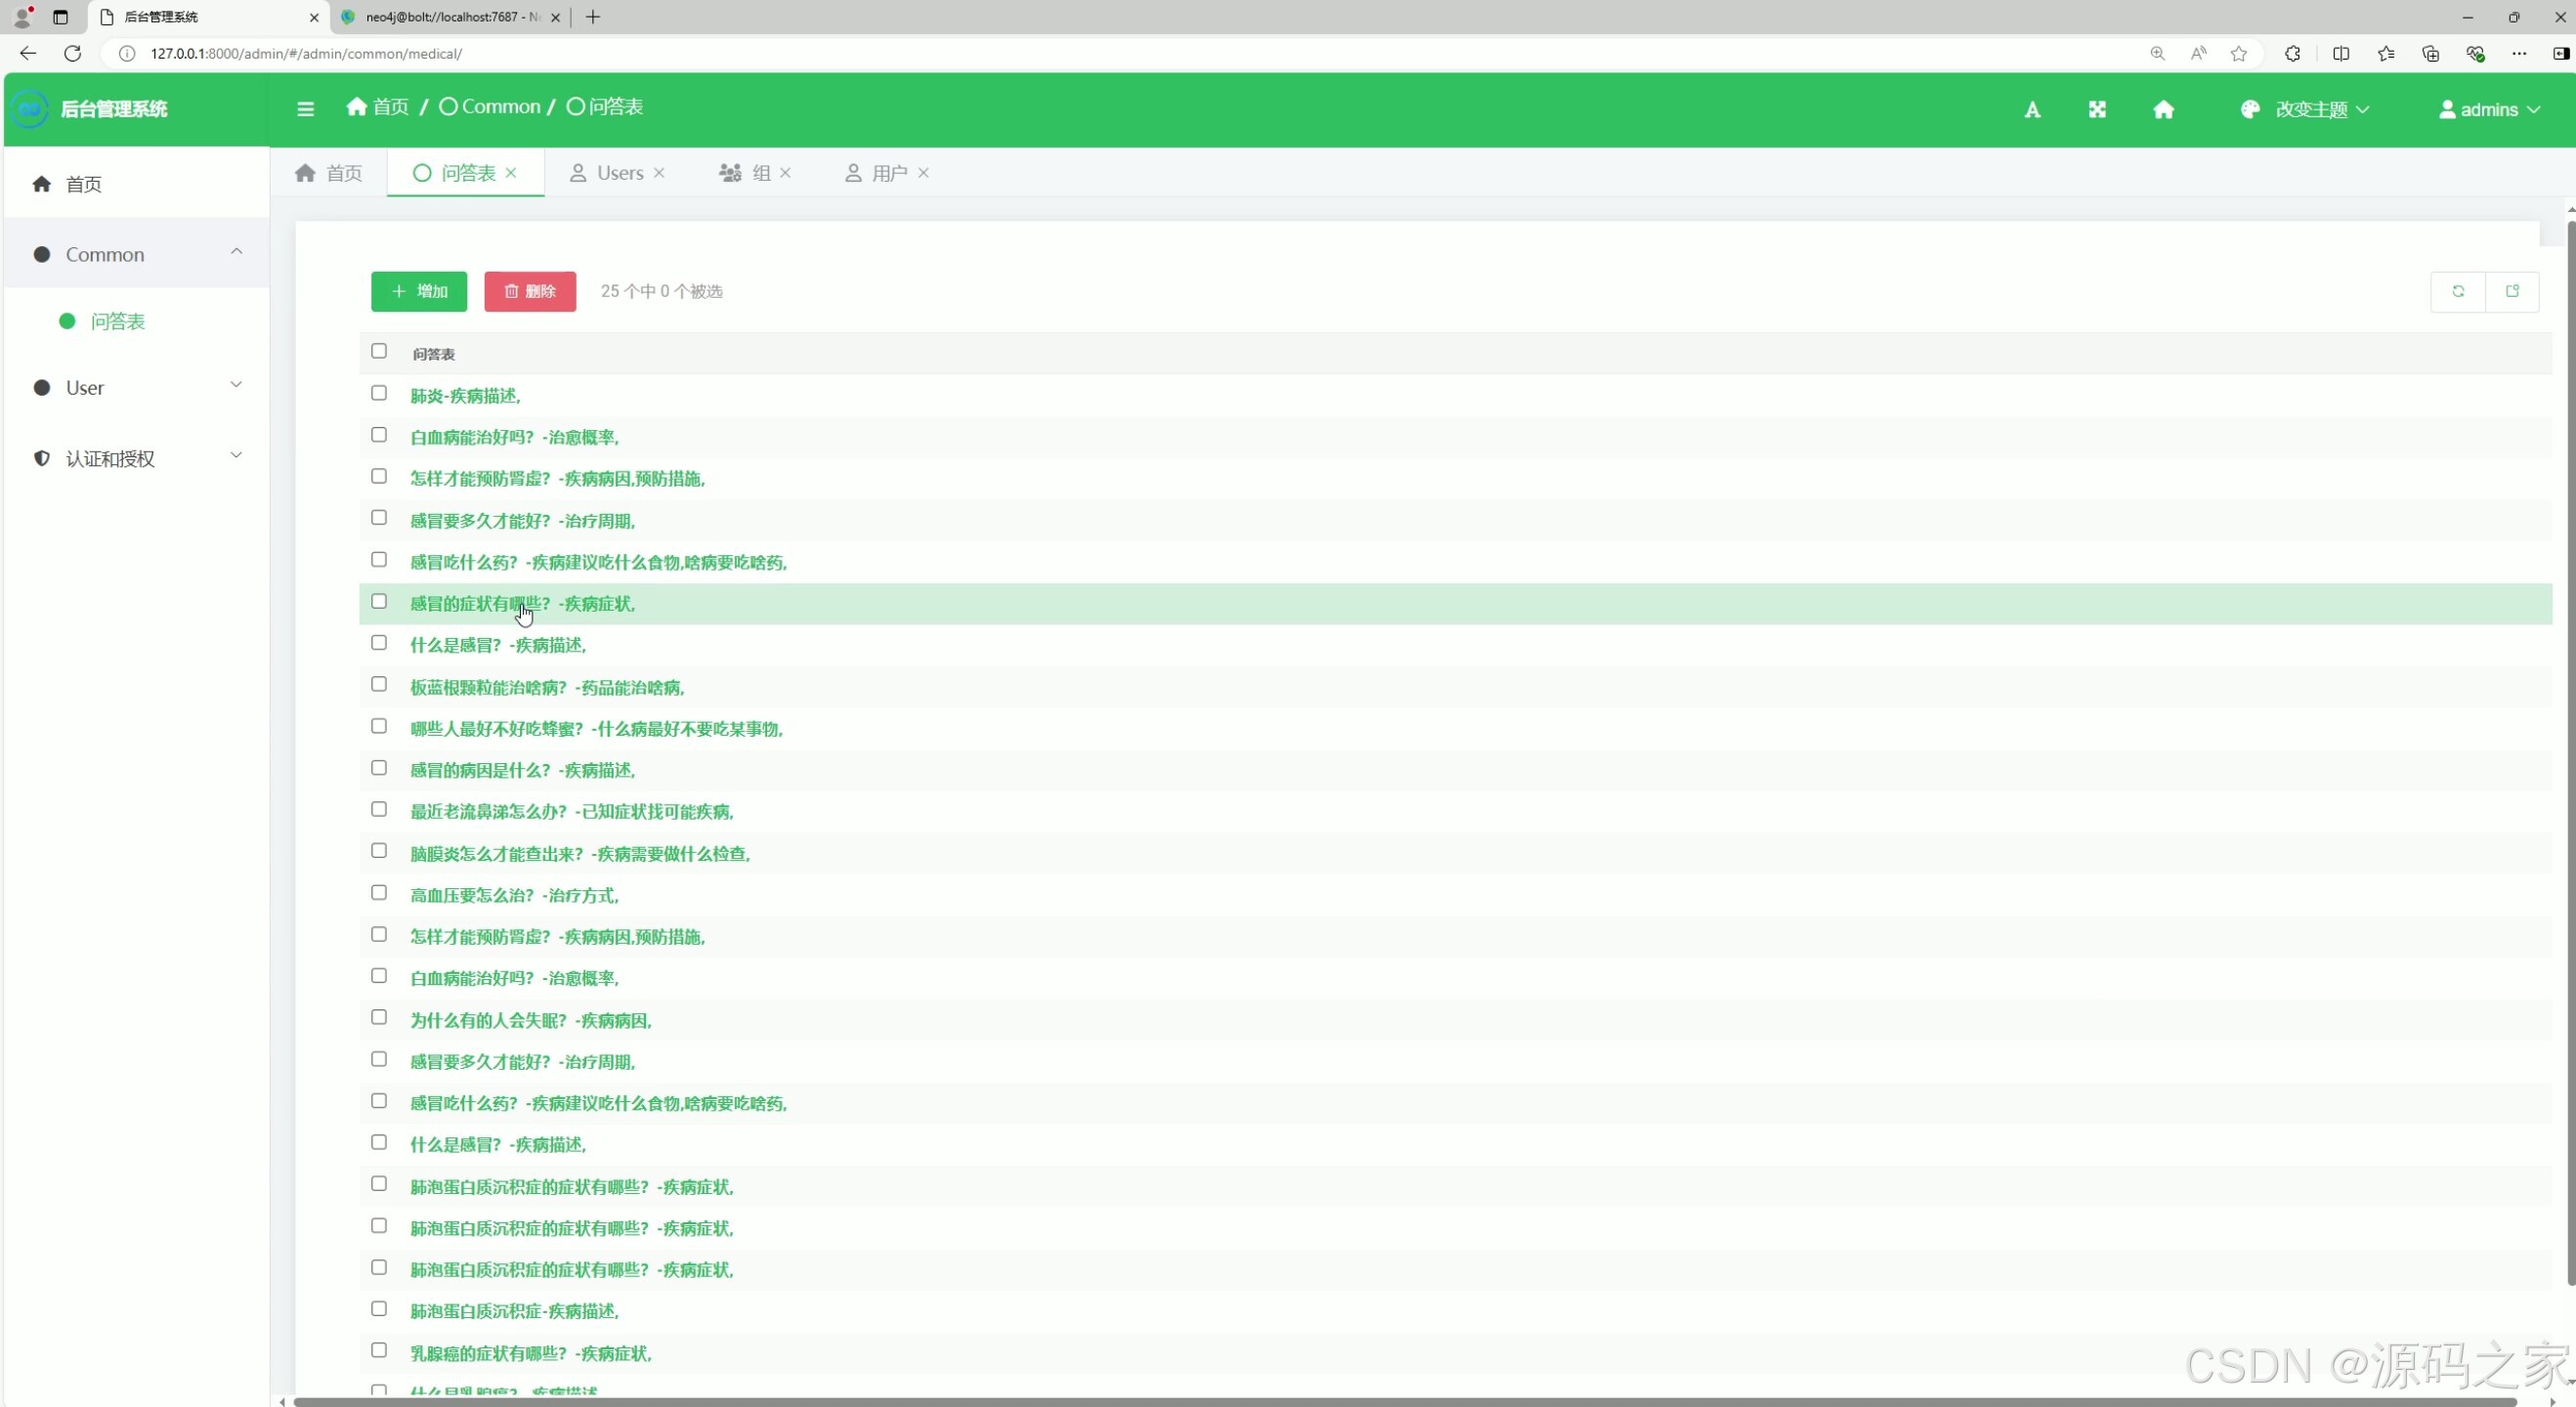2576x1407 pixels.
Task: Switch to the 用户 tab
Action: [x=888, y=173]
